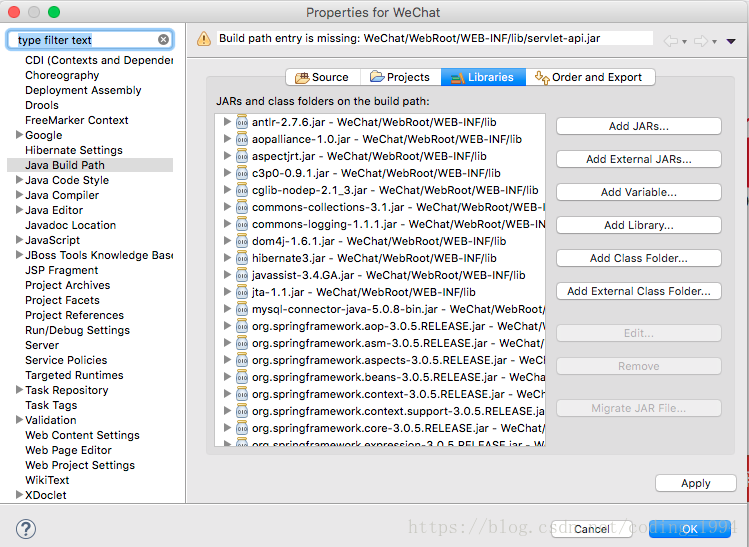Expand the XDoclet node
This screenshot has height=547, width=749.
click(x=19, y=494)
